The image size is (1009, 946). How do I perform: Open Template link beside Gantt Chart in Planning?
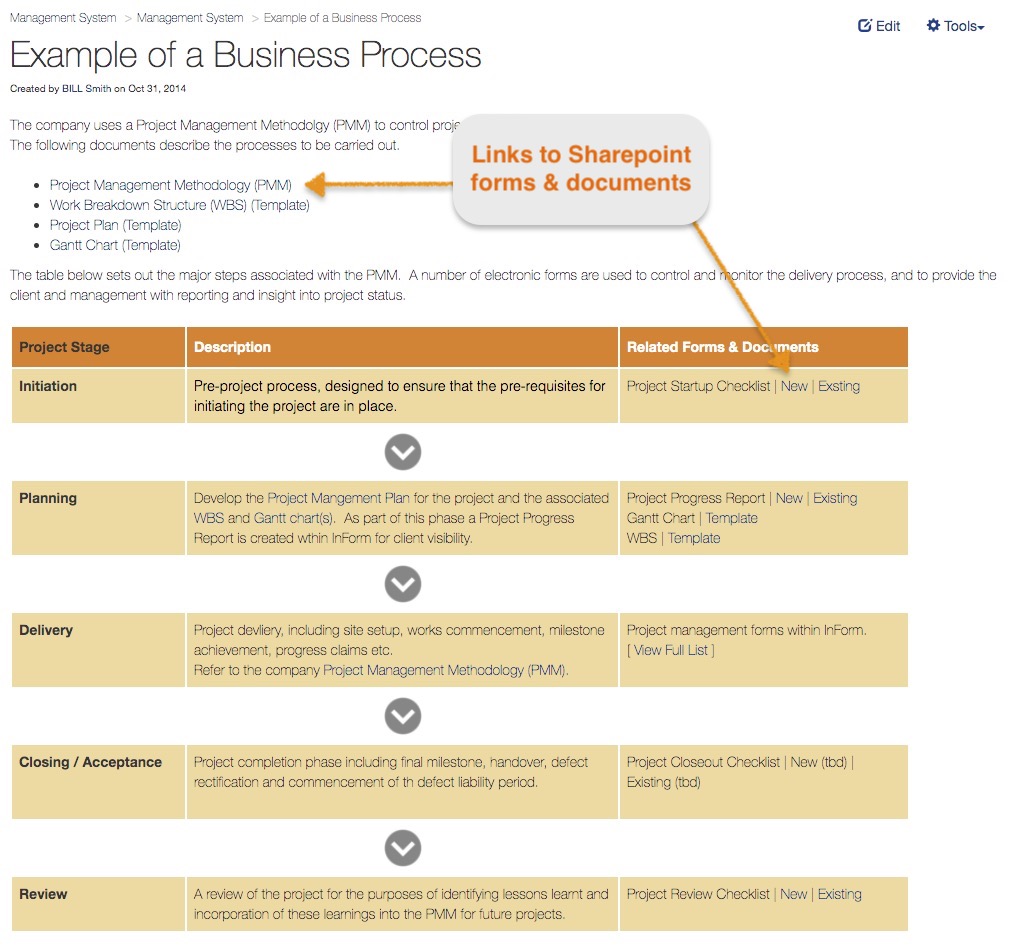point(732,518)
